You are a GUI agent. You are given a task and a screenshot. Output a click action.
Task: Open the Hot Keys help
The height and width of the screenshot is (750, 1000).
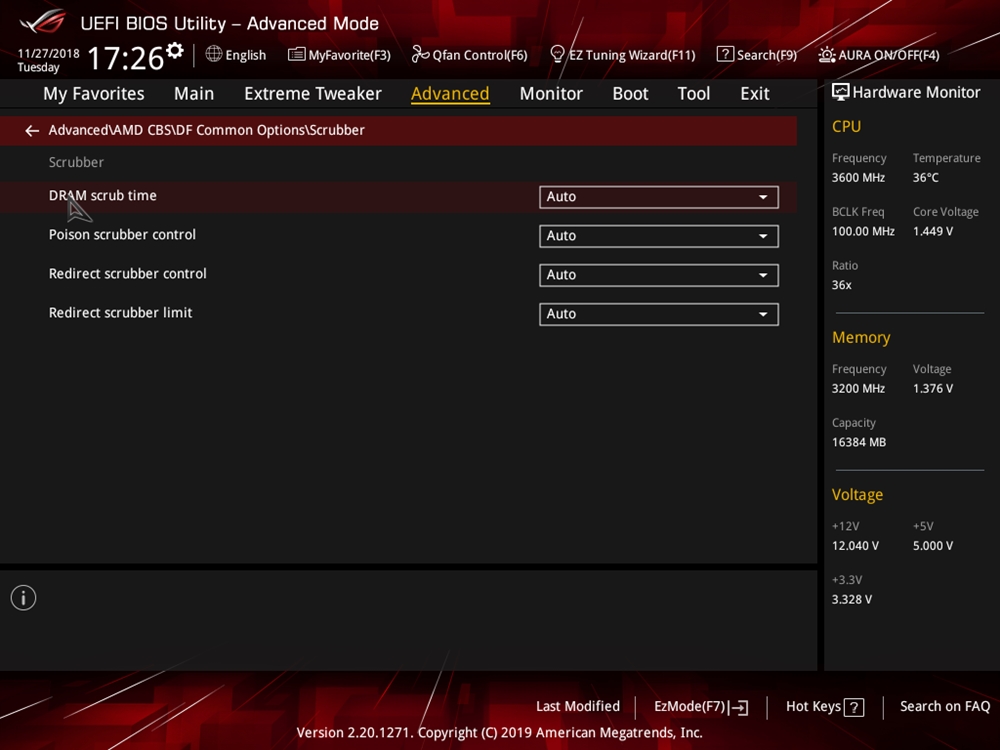coord(825,707)
